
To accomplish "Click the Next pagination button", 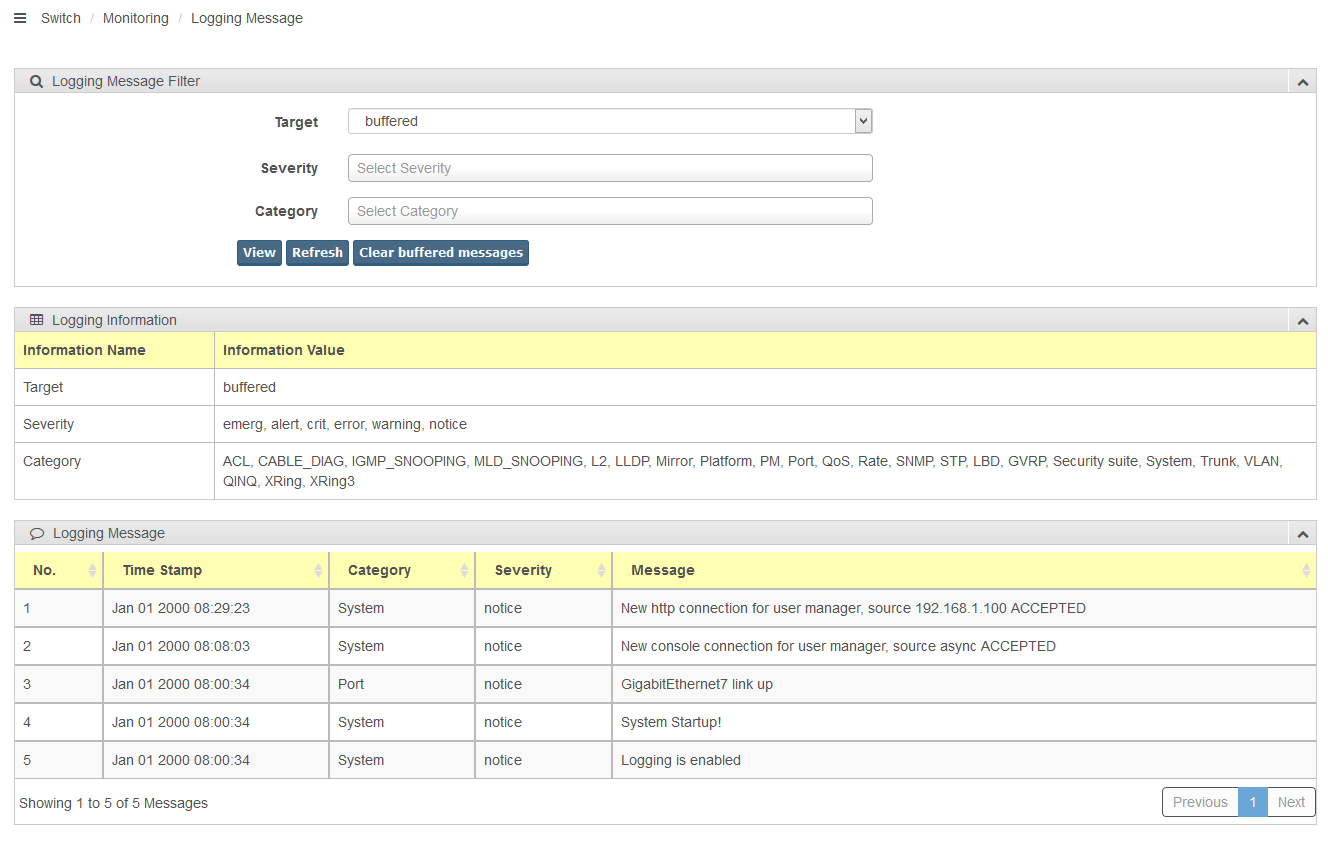I will click(1291, 802).
